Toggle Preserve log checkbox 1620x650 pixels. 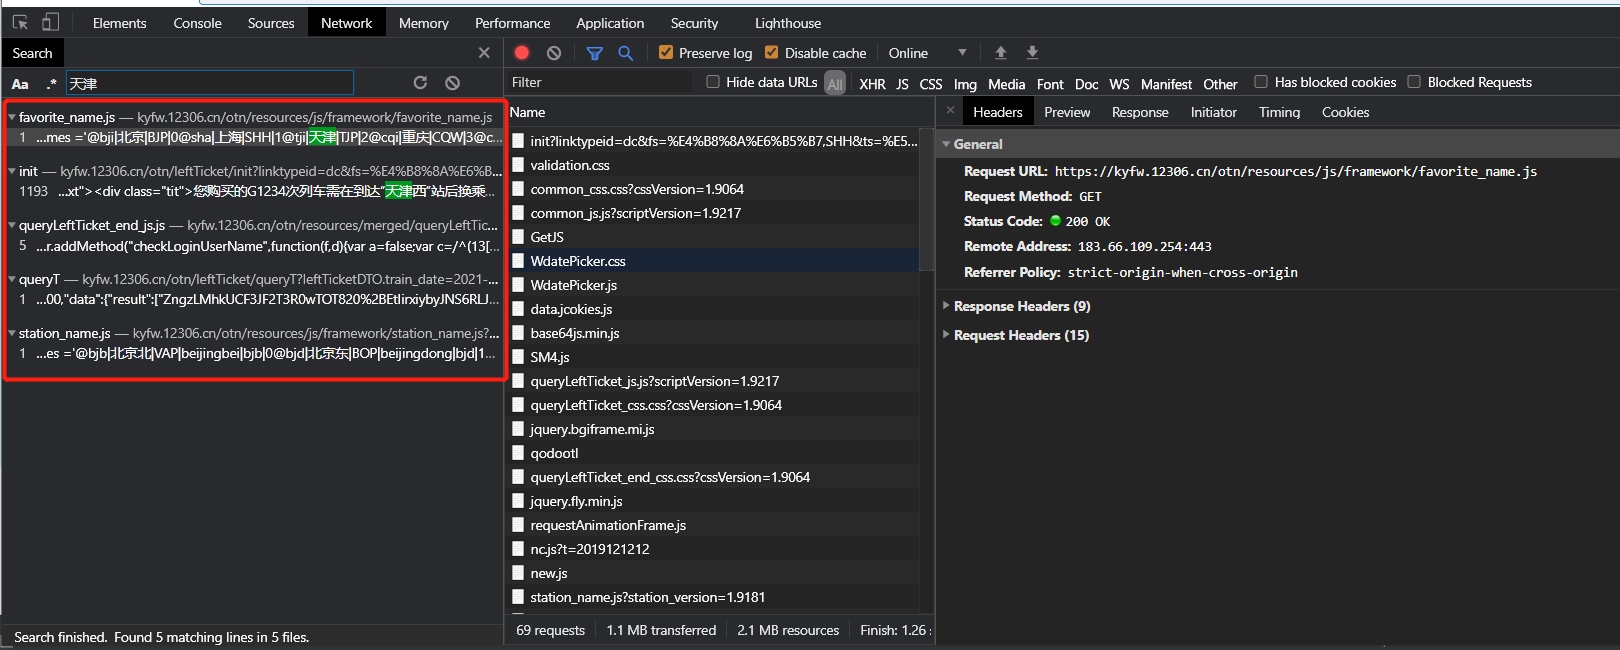pyautogui.click(x=666, y=52)
